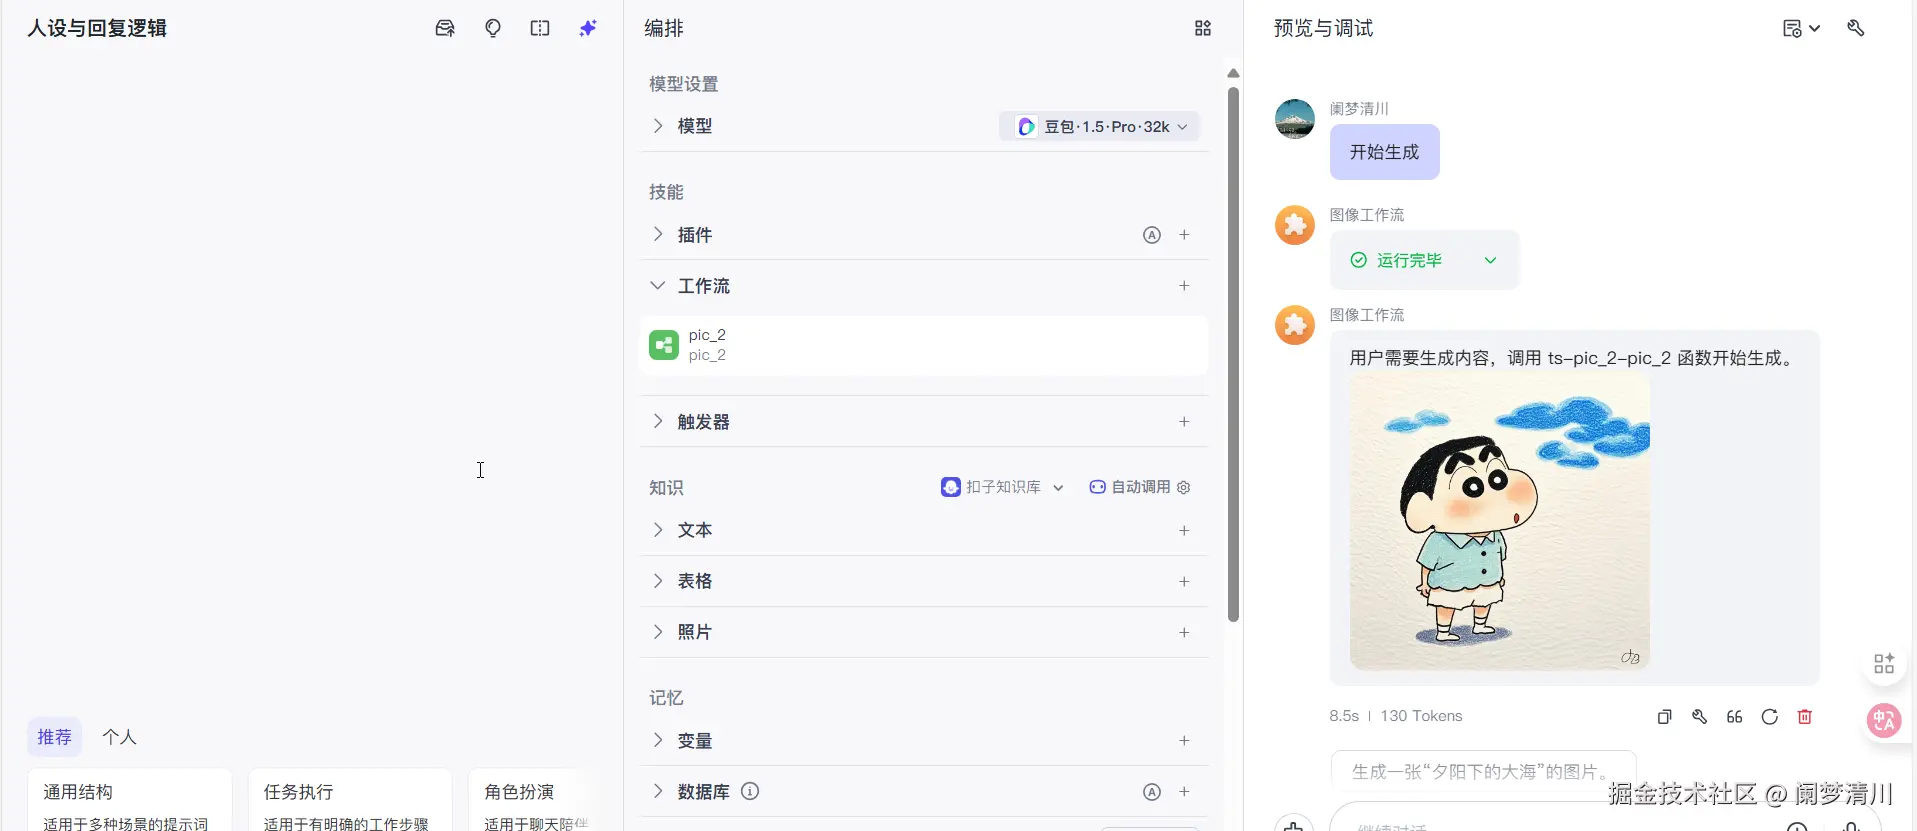The height and width of the screenshot is (831, 1917).
Task: Open the settings gear beside 自动调用
Action: [1184, 487]
